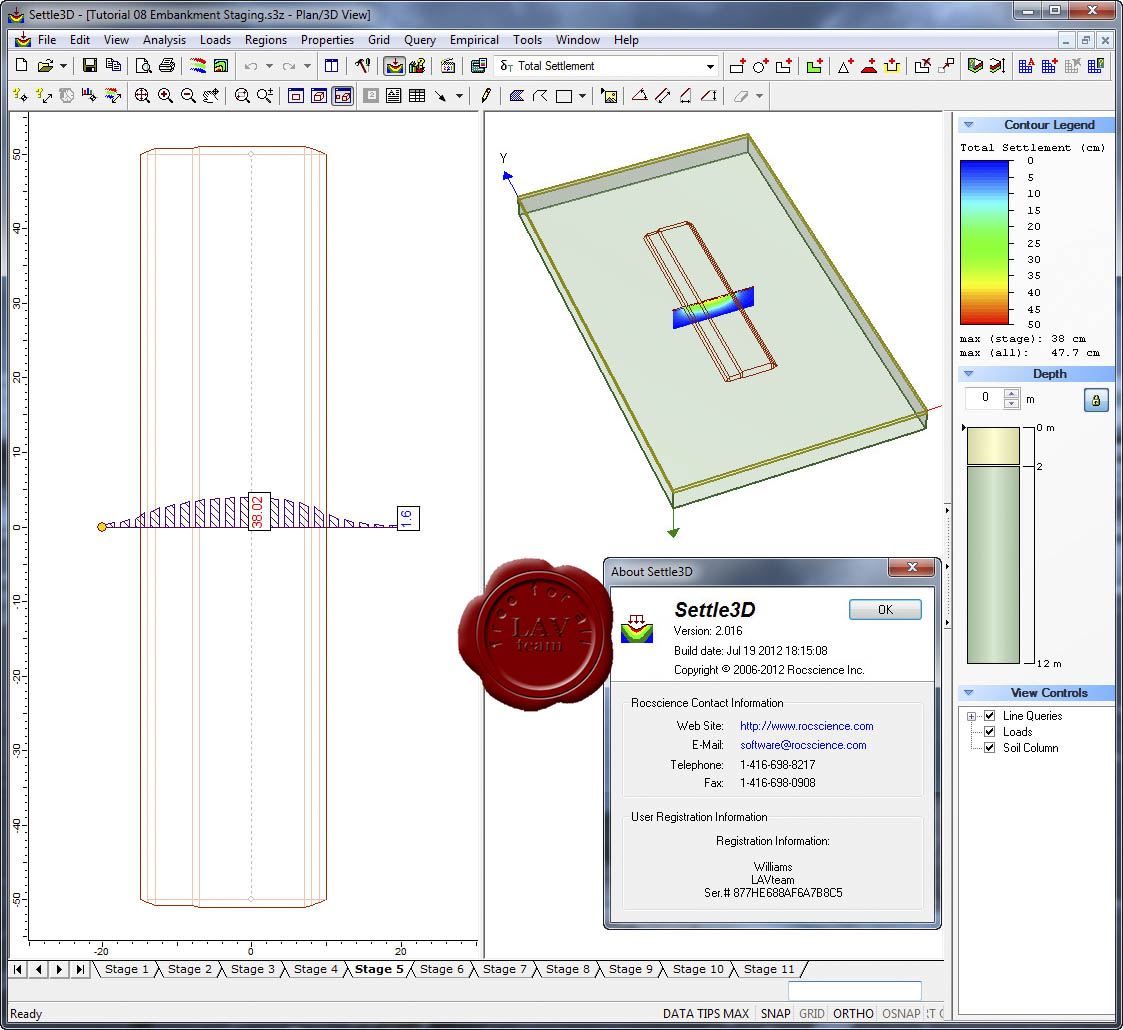Toggle SNAP in the status bar

point(775,1014)
